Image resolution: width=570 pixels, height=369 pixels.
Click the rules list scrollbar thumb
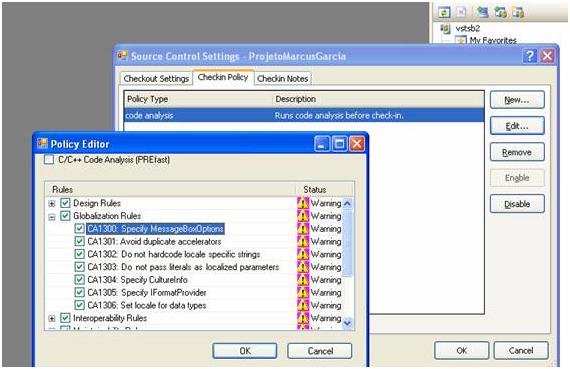click(348, 243)
